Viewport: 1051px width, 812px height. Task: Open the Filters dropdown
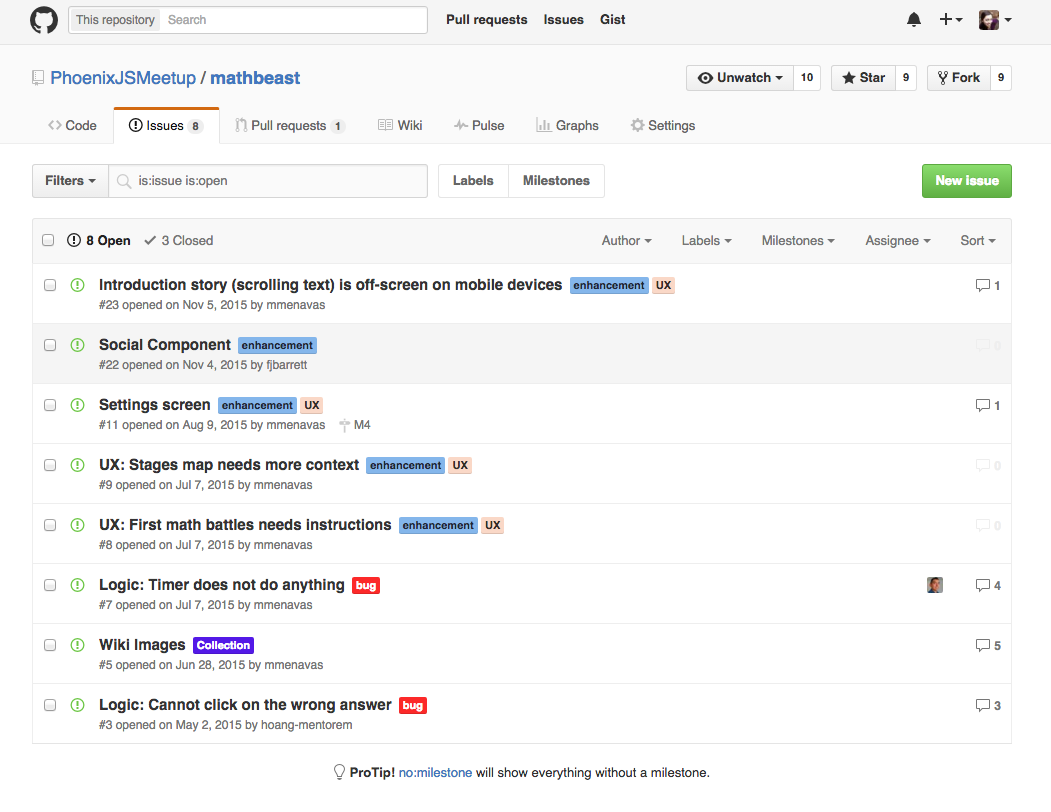[70, 181]
